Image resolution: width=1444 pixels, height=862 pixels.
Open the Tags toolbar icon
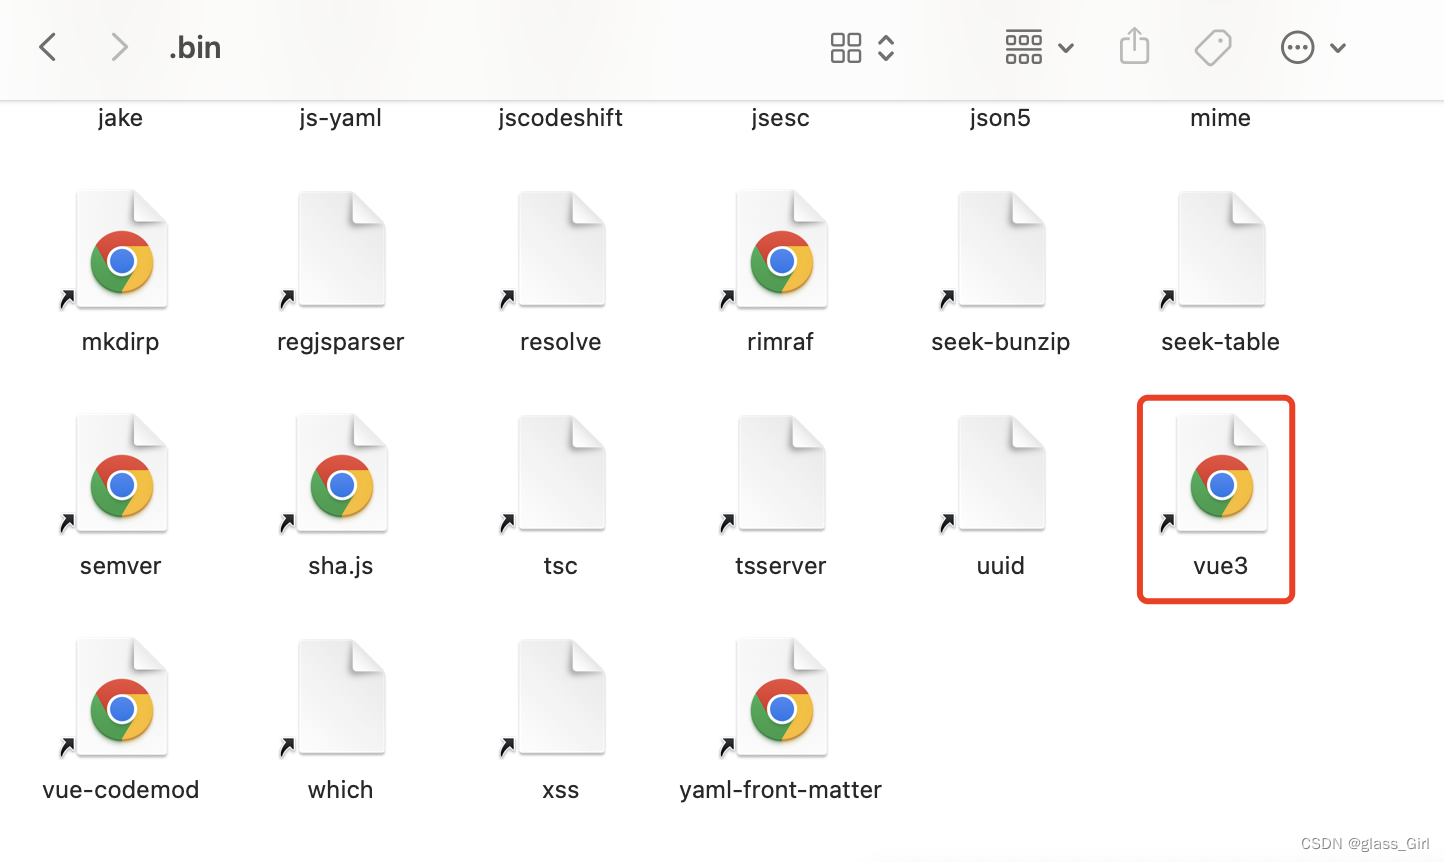pos(1213,47)
